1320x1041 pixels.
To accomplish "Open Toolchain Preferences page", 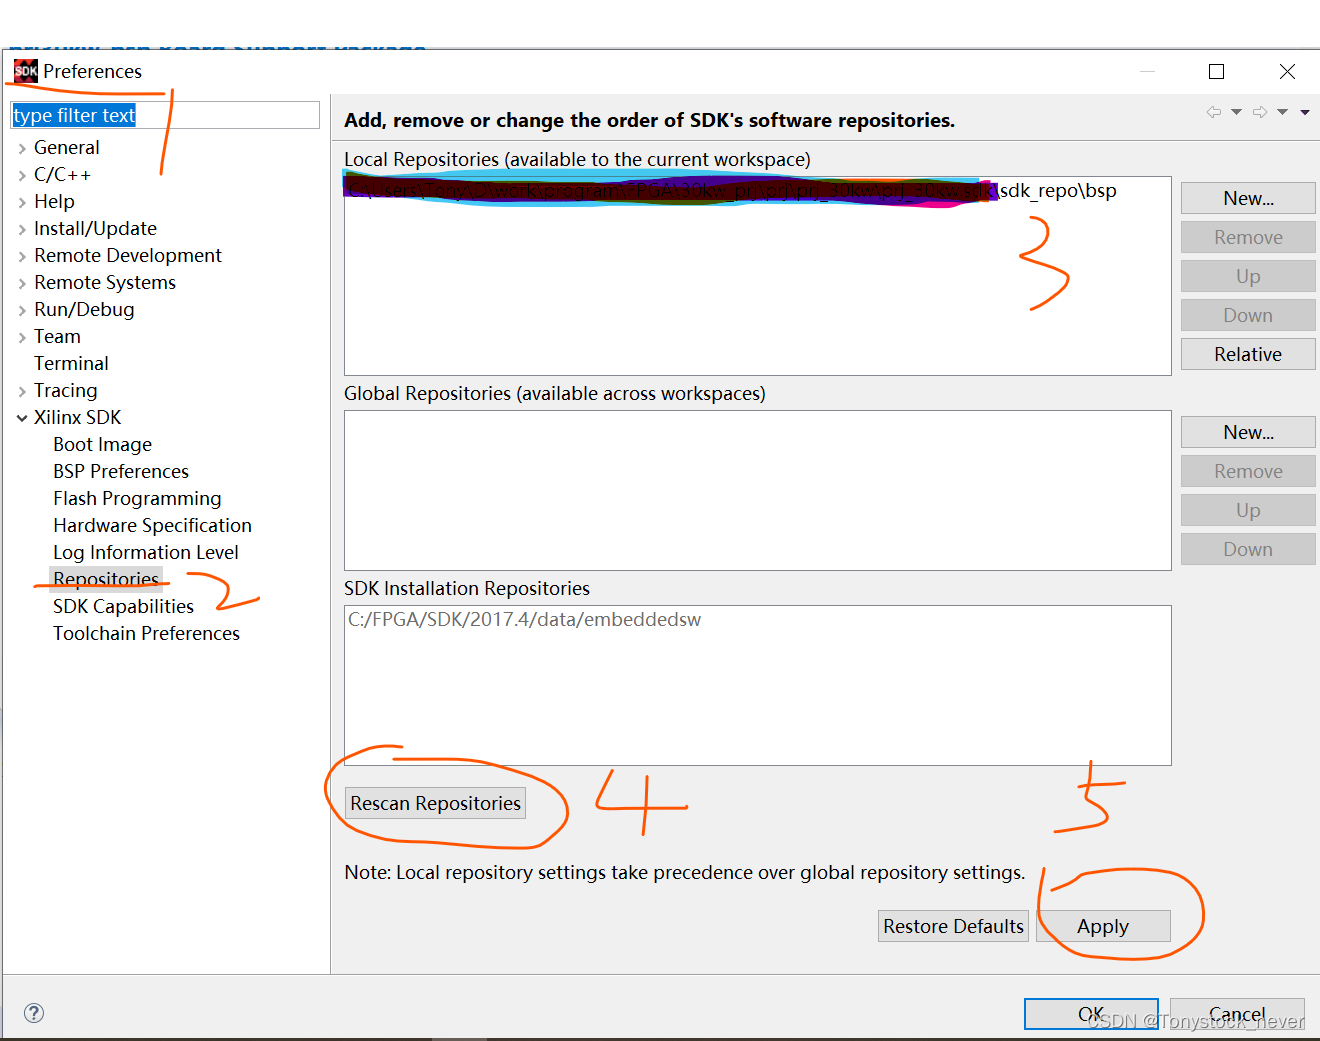I will pyautogui.click(x=146, y=633).
